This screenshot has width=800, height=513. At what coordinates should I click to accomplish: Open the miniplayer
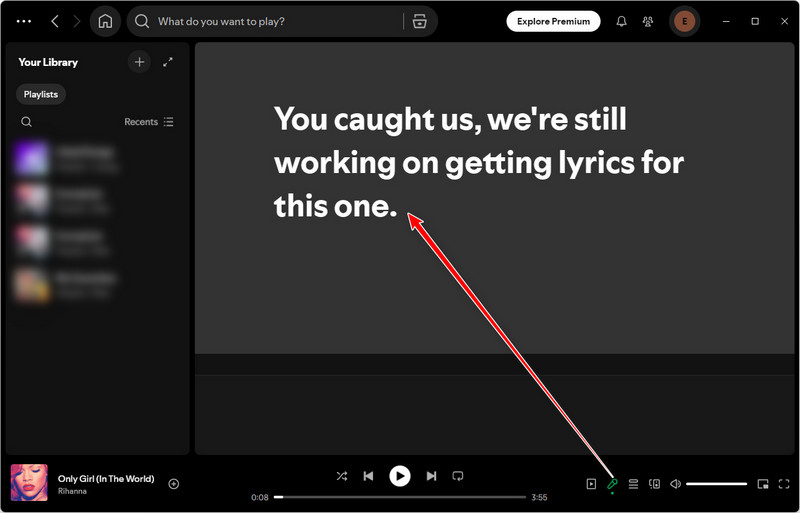(x=763, y=484)
